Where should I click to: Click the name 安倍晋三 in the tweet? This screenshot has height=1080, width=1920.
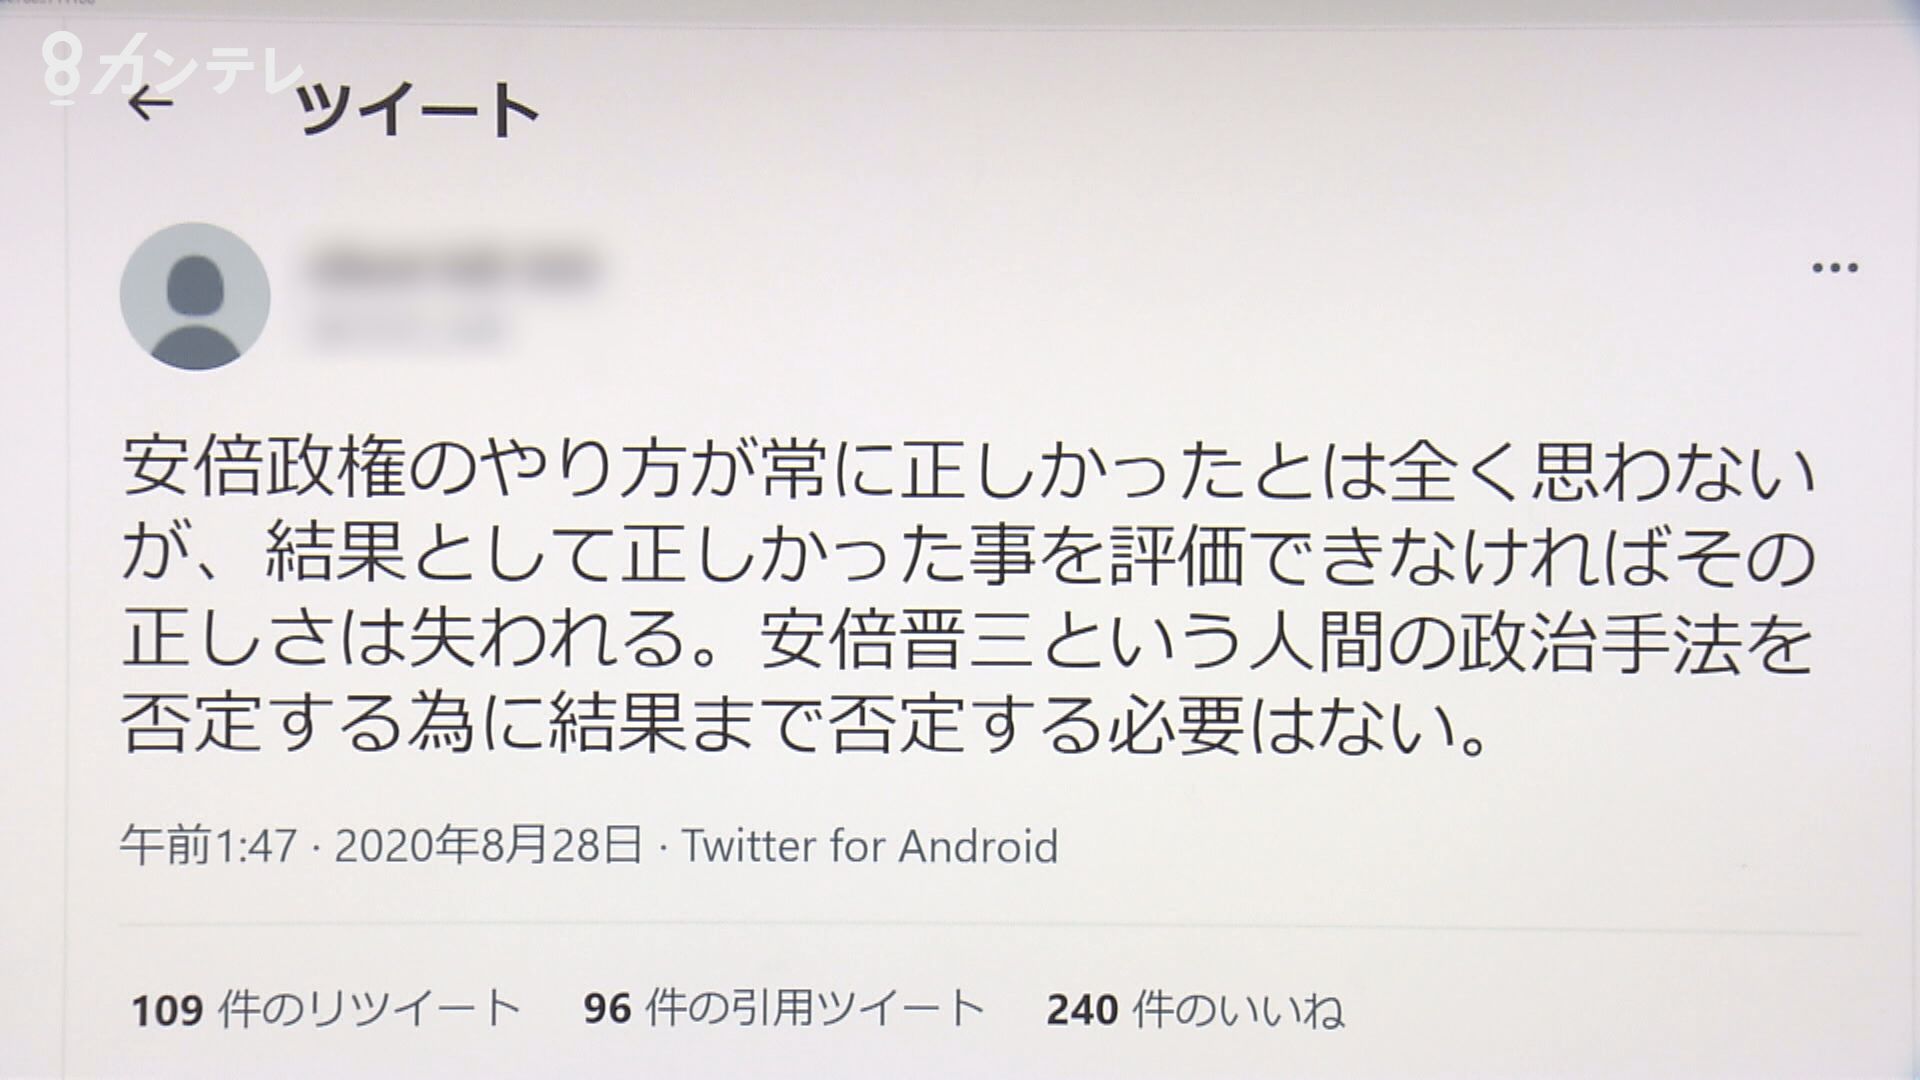coord(902,641)
